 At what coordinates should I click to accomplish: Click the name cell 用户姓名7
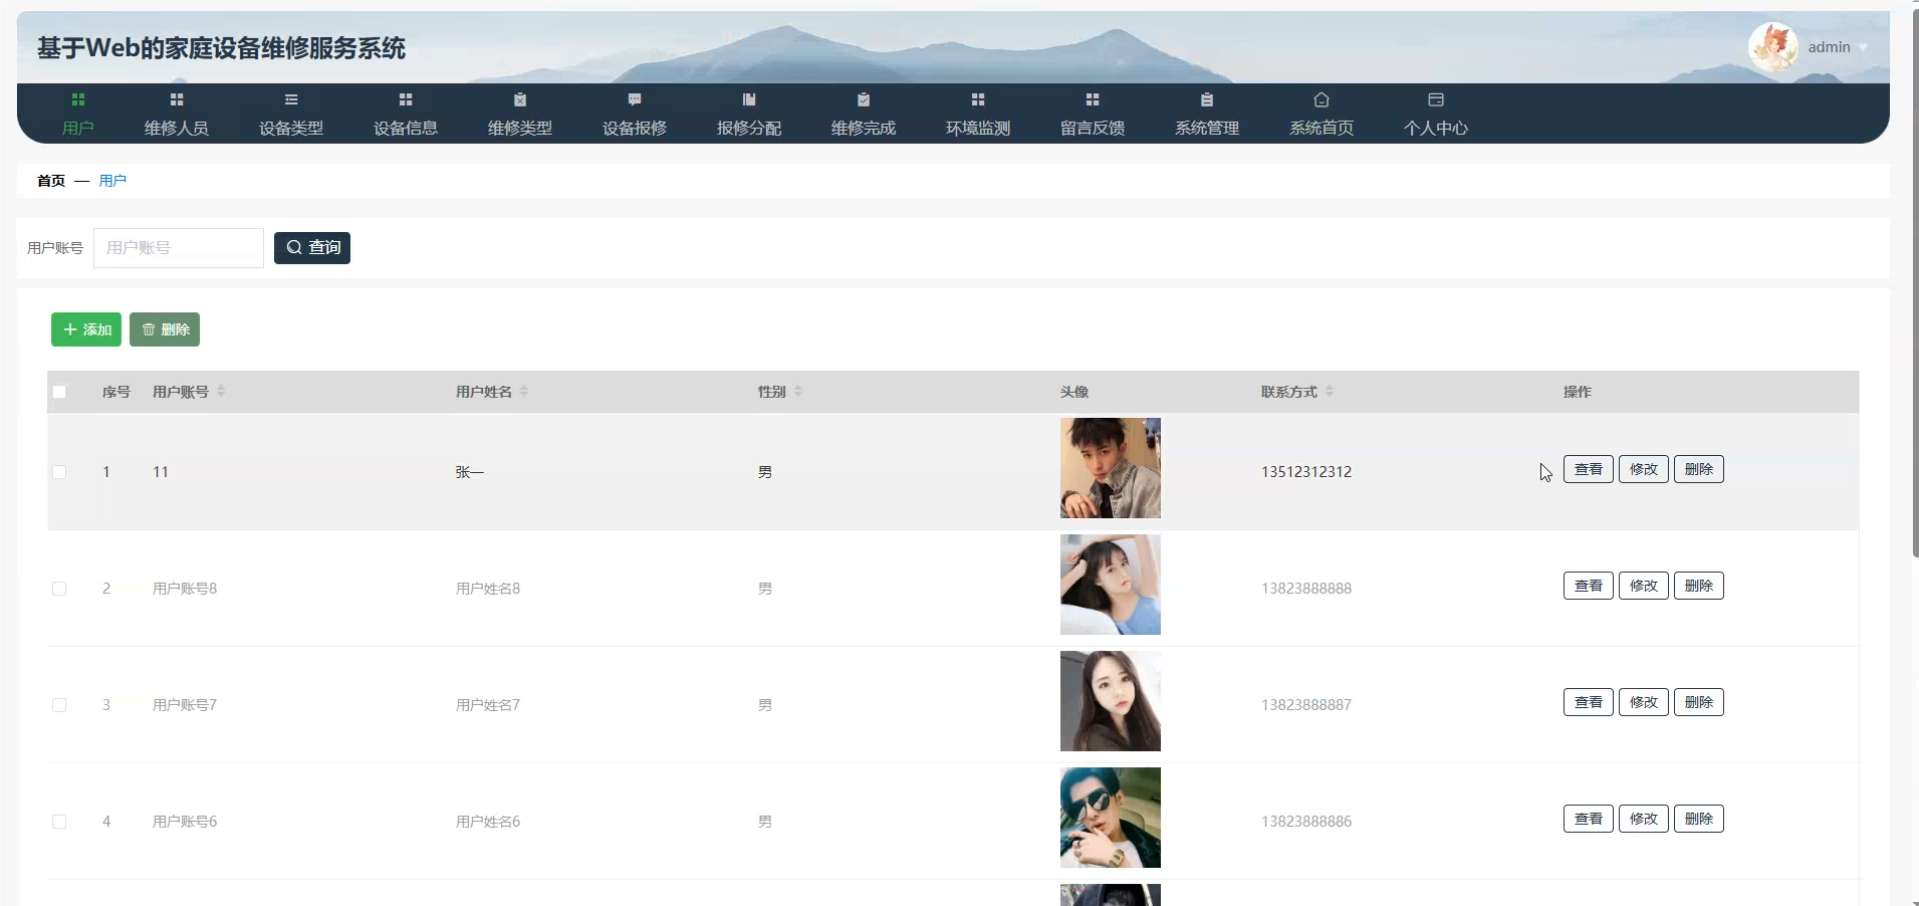[x=488, y=705]
